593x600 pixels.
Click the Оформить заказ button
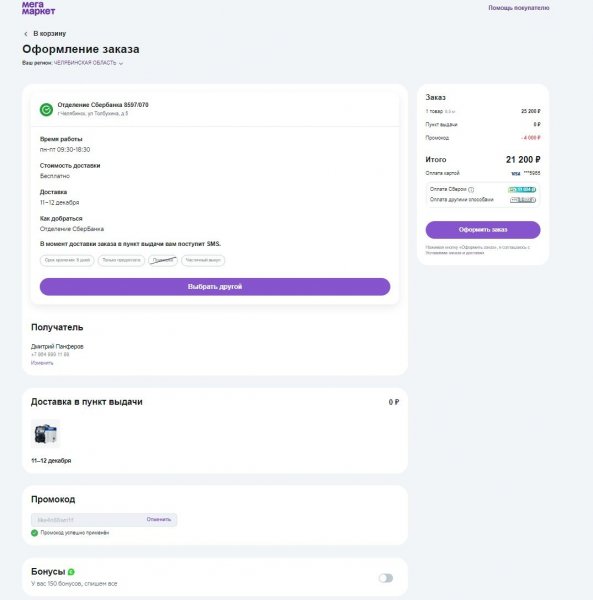click(483, 230)
